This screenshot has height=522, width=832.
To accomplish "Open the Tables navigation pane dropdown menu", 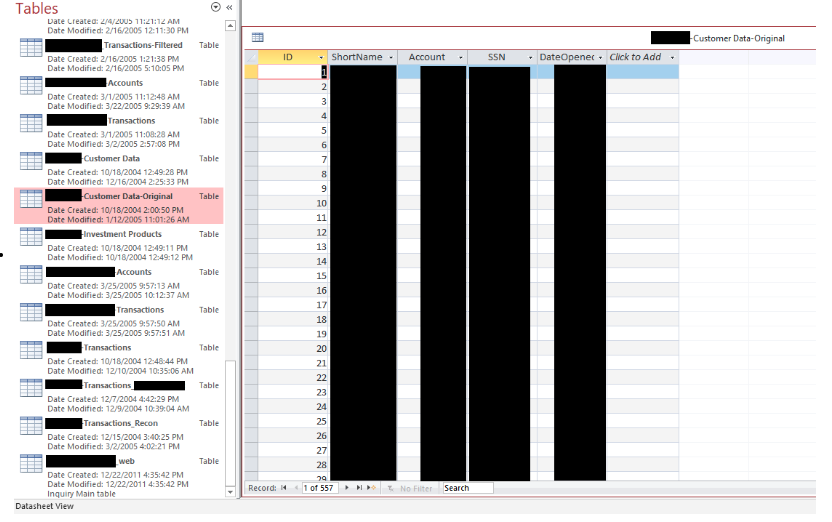I will coord(216,7).
